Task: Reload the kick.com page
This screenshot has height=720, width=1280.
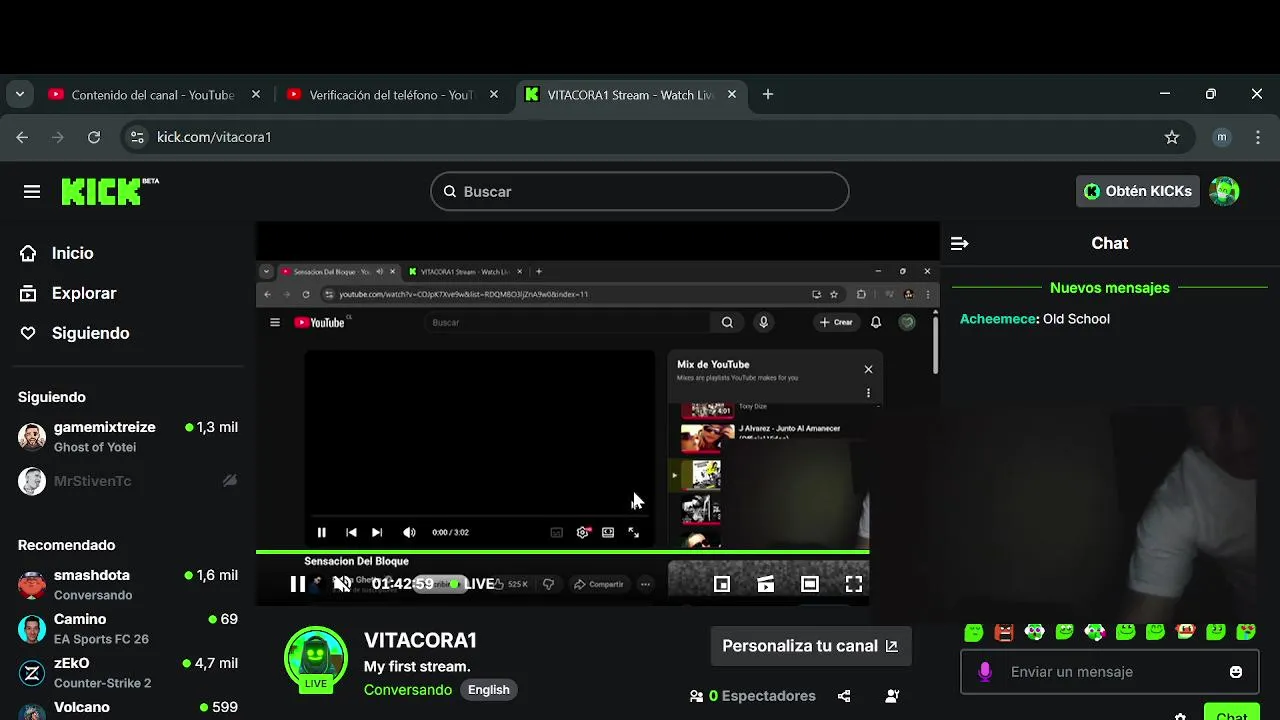Action: 94,137
